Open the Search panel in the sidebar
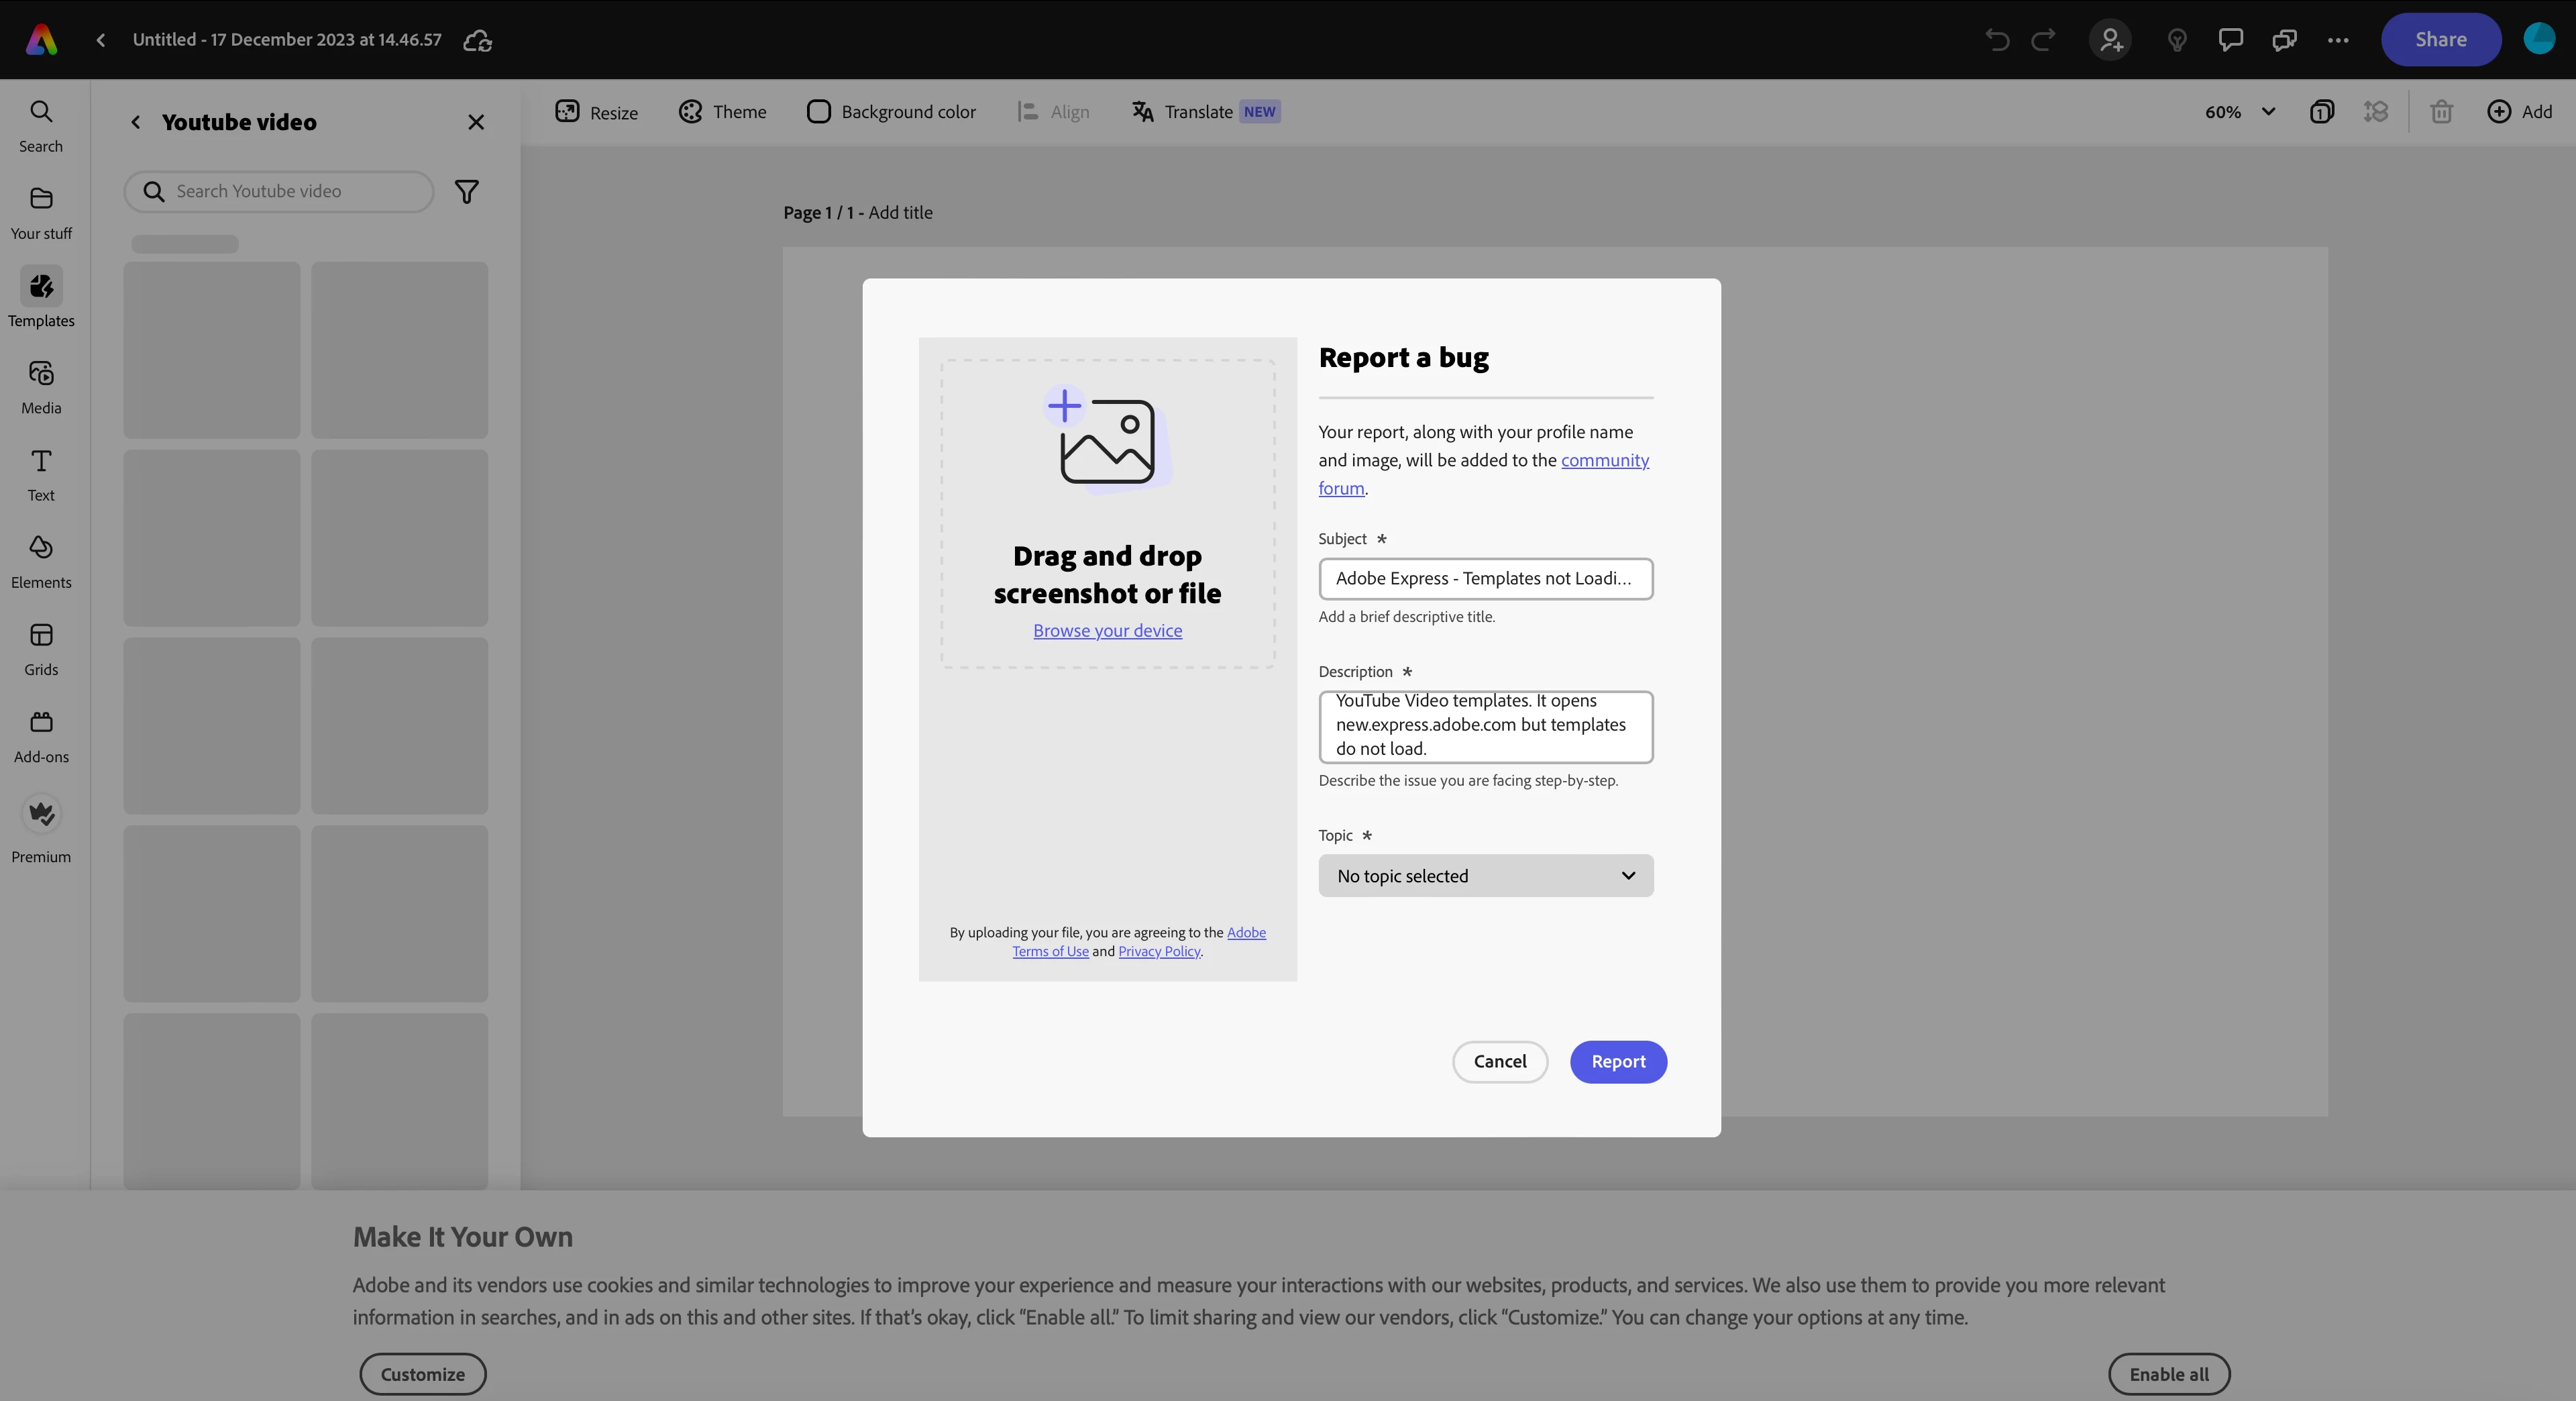The image size is (2576, 1401). 41,126
